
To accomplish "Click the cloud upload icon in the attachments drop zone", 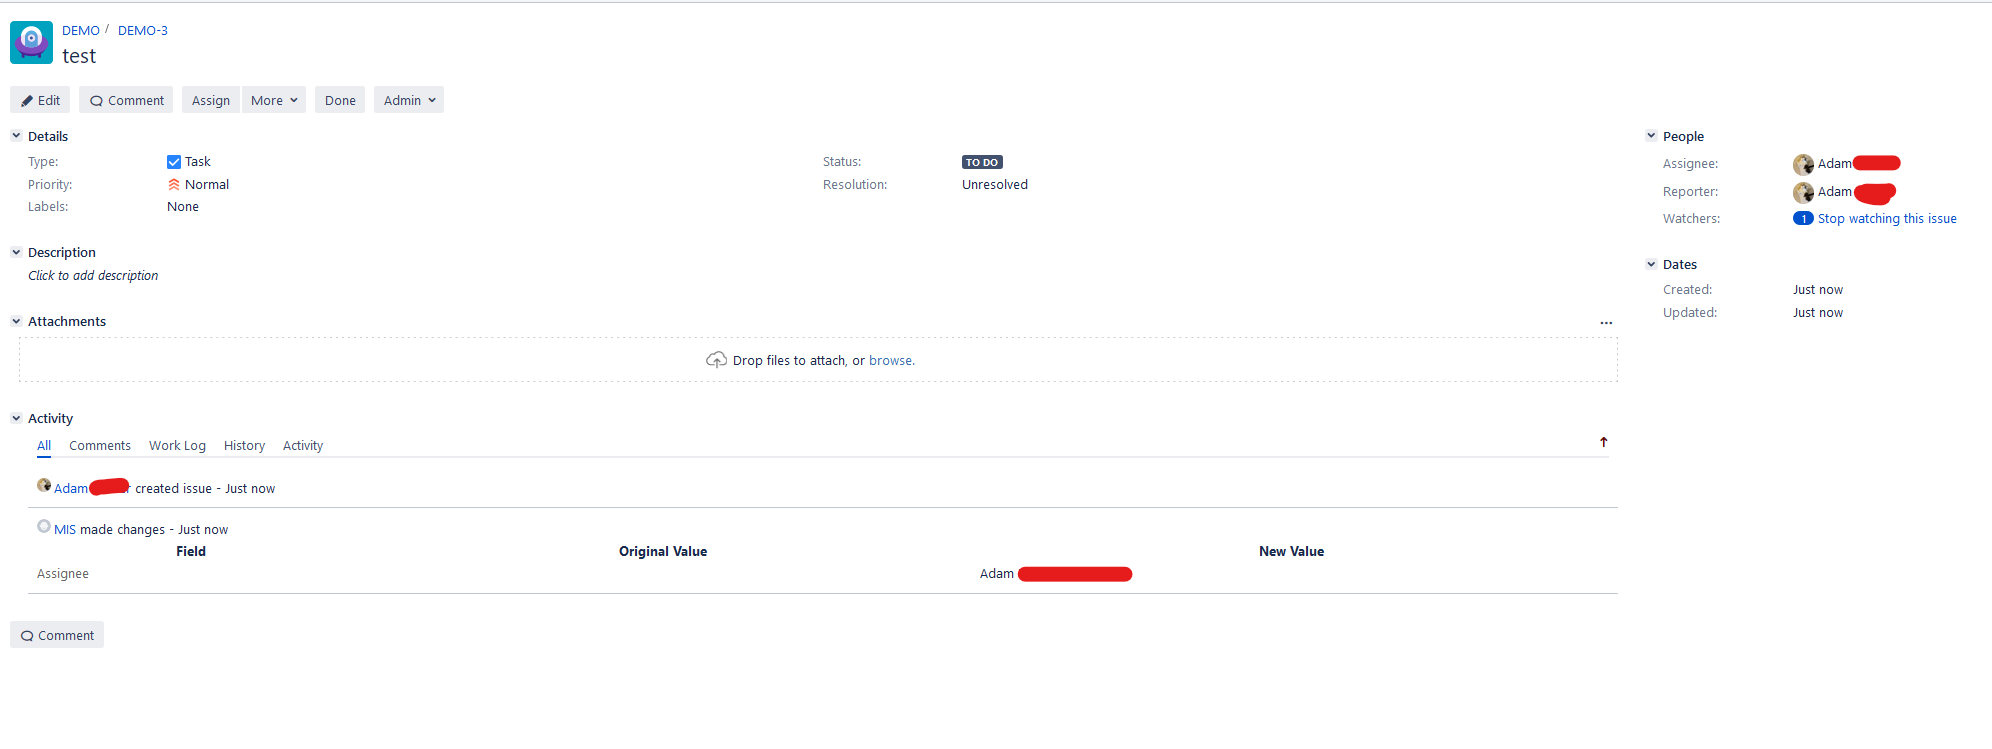I will click(x=716, y=360).
